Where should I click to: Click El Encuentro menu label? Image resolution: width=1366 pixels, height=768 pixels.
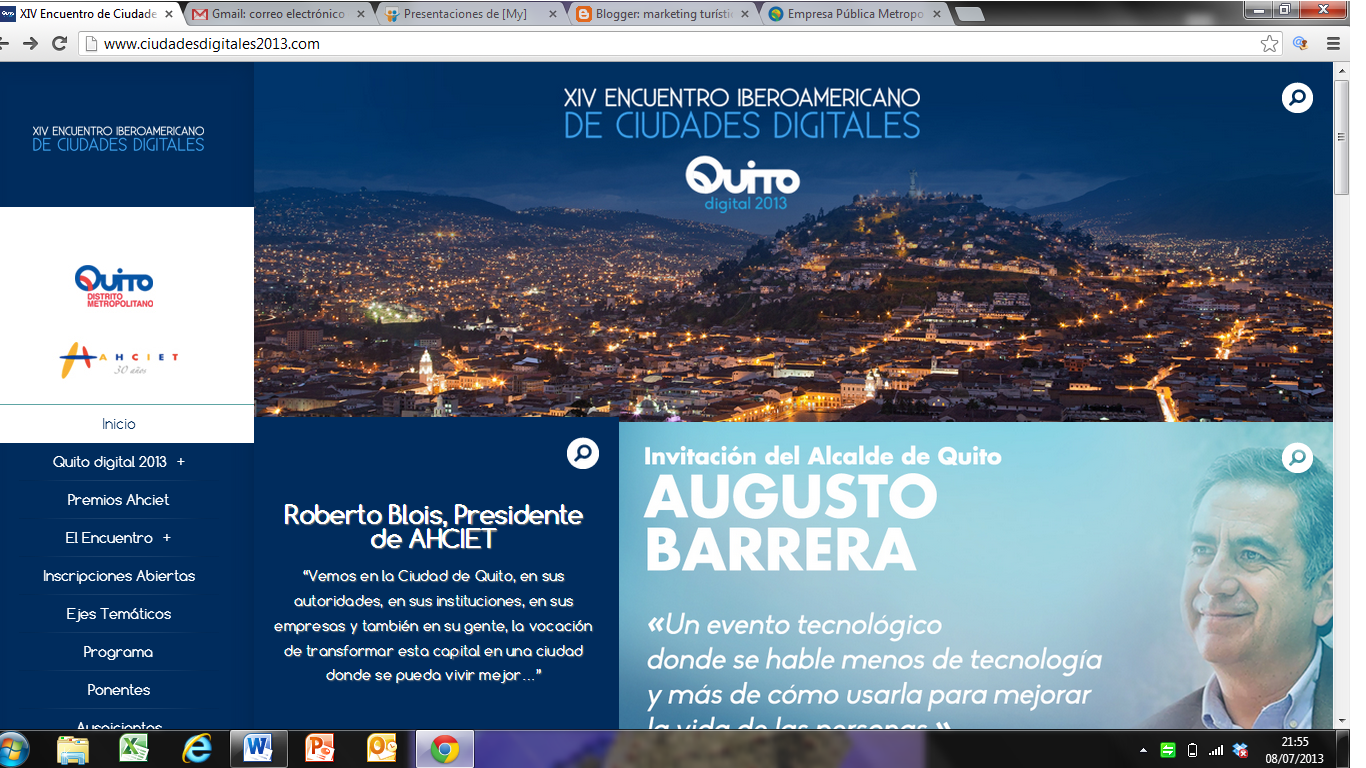109,538
